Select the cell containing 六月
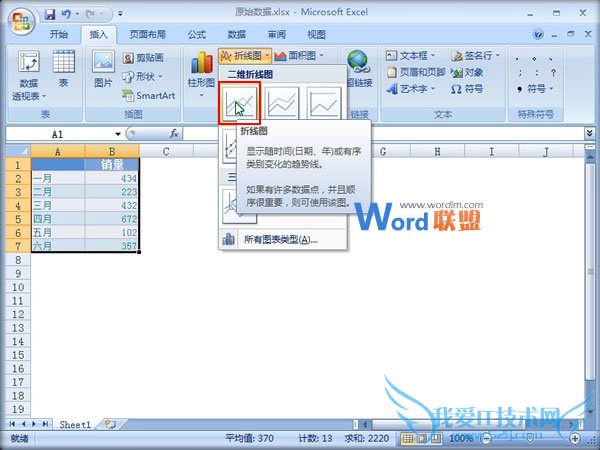Screen dimensions: 600x450 pos(58,246)
